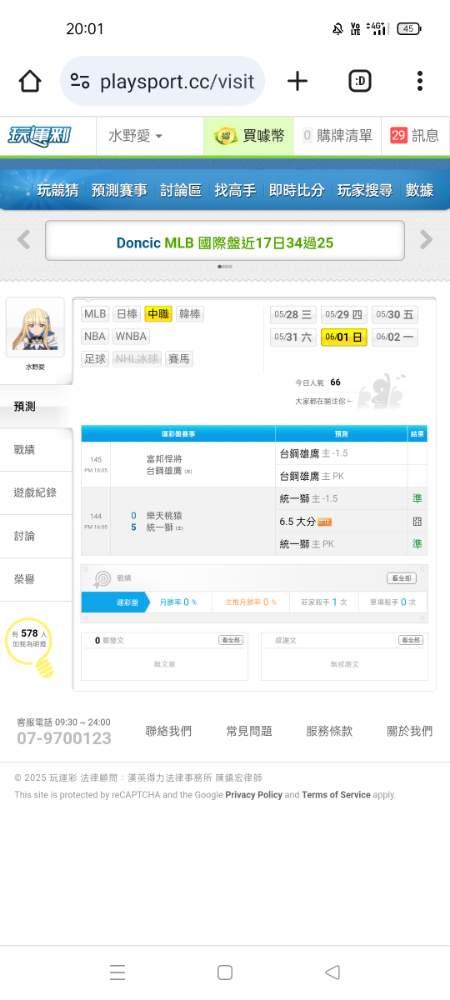450x1000 pixels.
Task: Click the 聯絡我們 footer link
Action: [x=168, y=732]
